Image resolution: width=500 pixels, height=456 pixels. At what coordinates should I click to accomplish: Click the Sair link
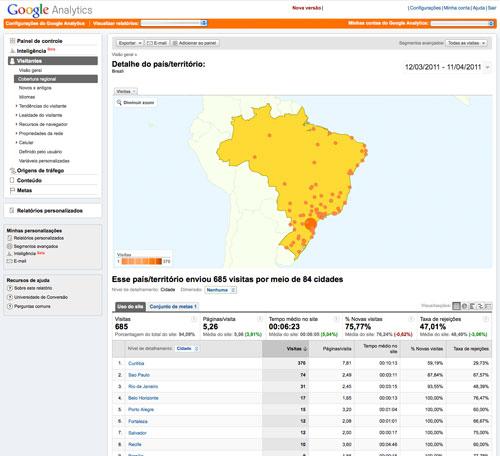click(x=492, y=8)
